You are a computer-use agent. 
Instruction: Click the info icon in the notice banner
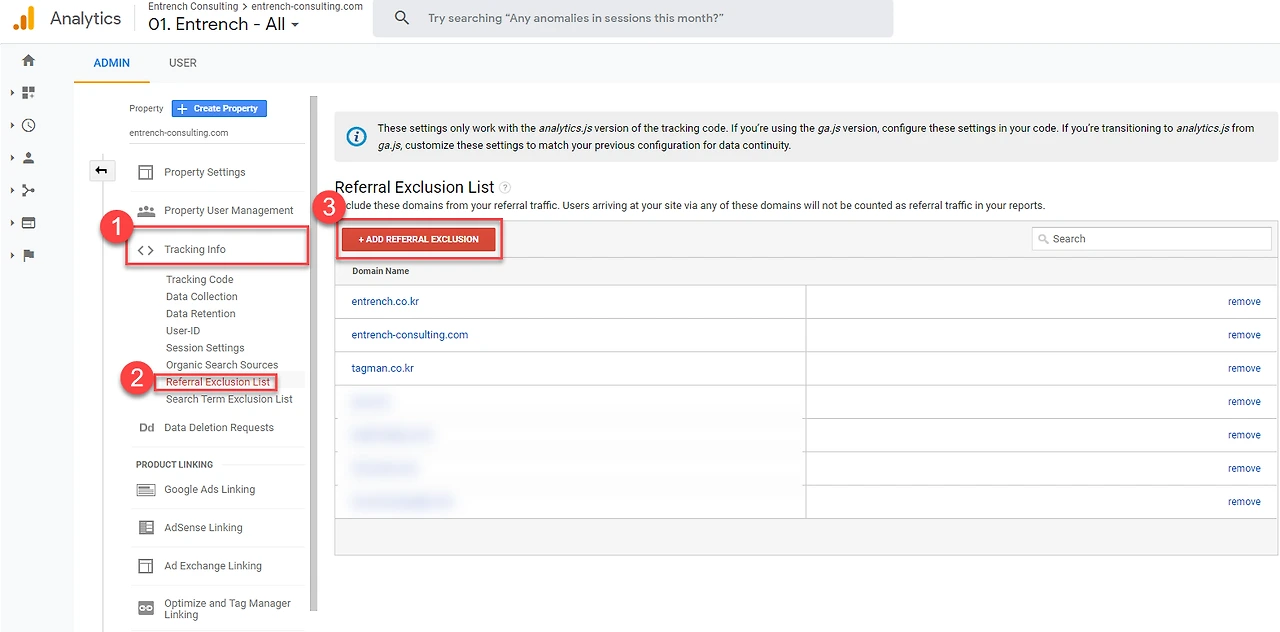tap(356, 137)
